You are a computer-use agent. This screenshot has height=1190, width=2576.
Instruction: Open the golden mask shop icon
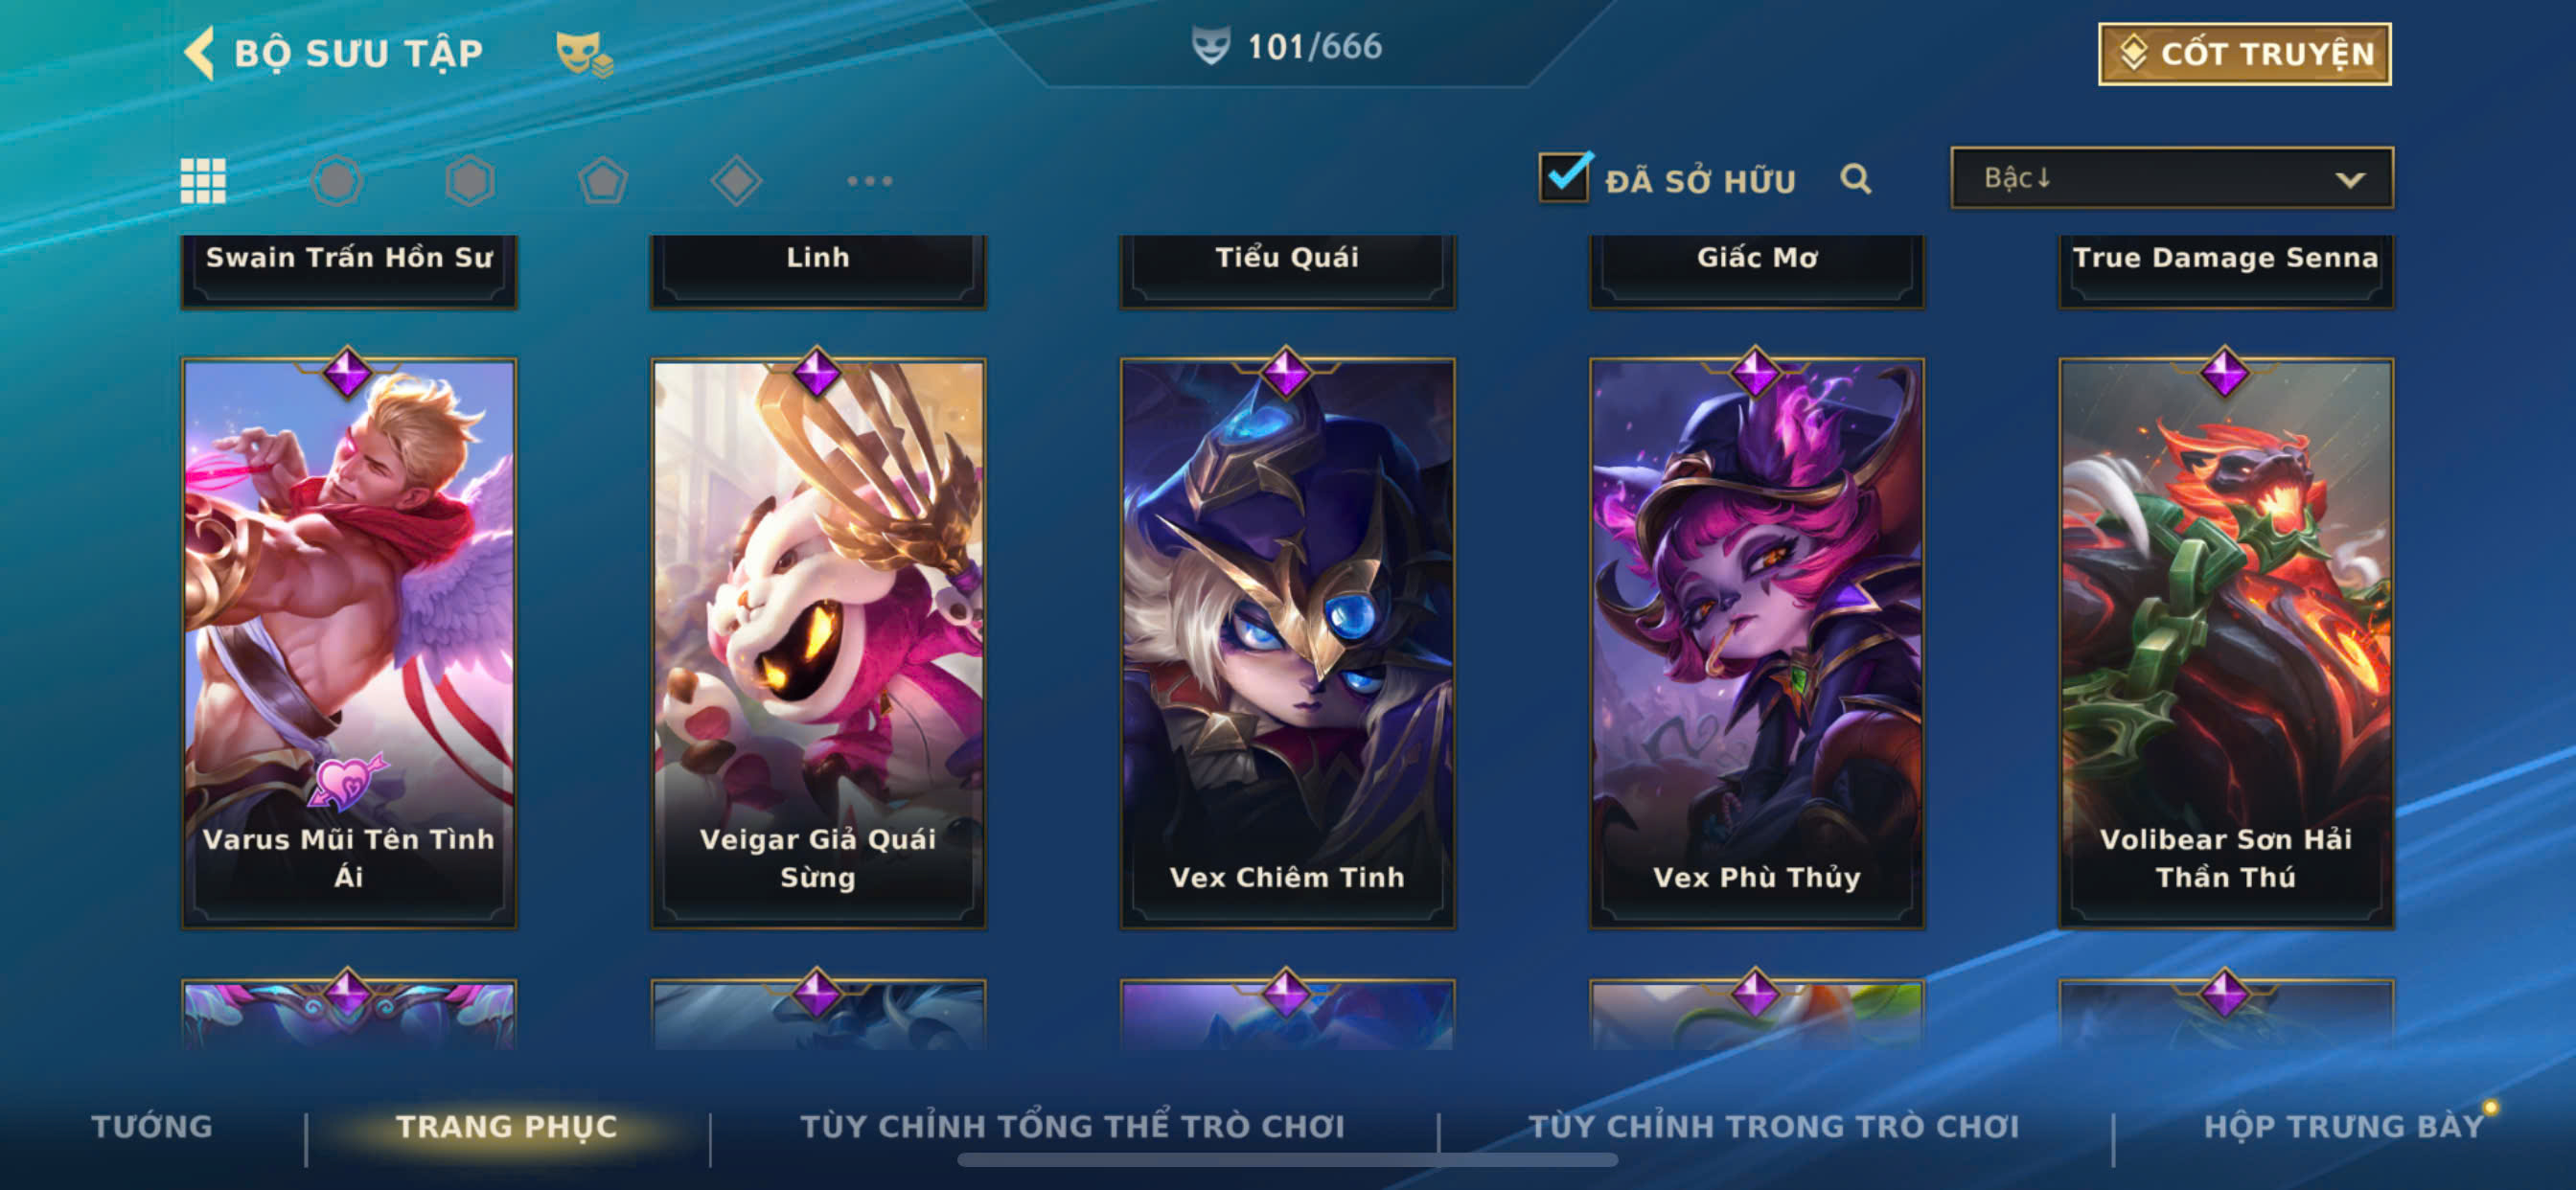click(584, 54)
